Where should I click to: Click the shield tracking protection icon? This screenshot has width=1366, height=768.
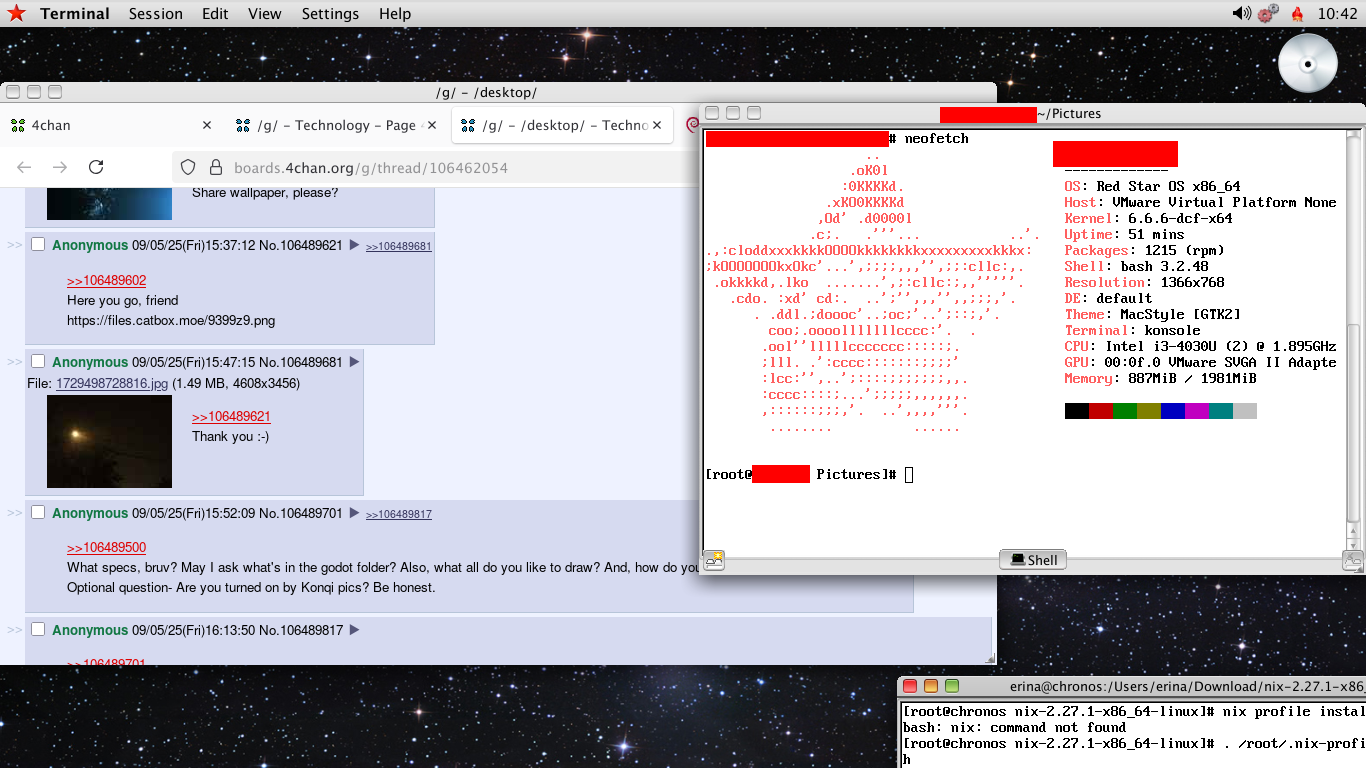click(188, 167)
